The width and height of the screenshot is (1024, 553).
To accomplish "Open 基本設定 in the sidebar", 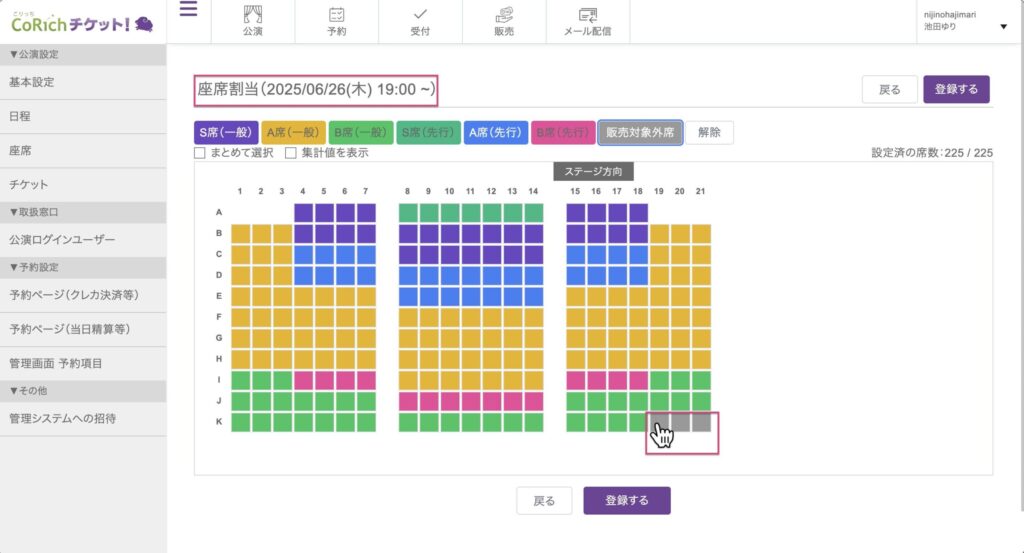I will tap(32, 82).
